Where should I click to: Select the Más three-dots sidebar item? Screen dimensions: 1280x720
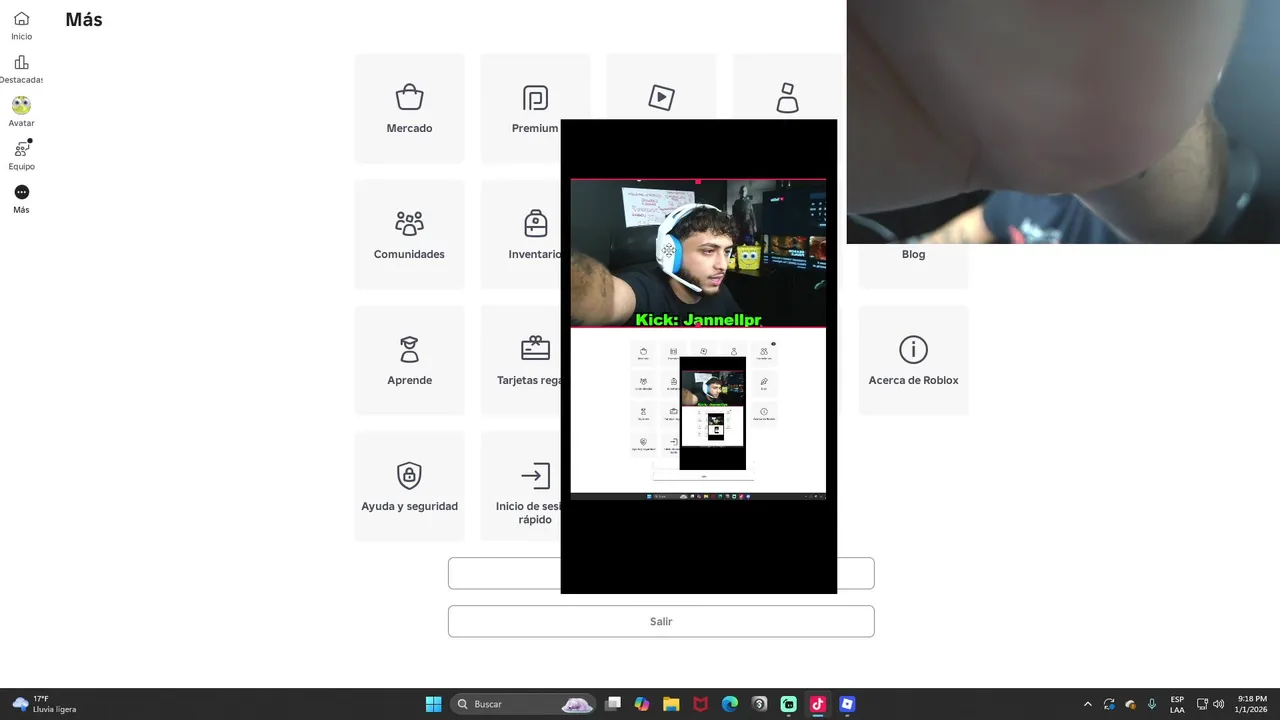tap(21, 198)
